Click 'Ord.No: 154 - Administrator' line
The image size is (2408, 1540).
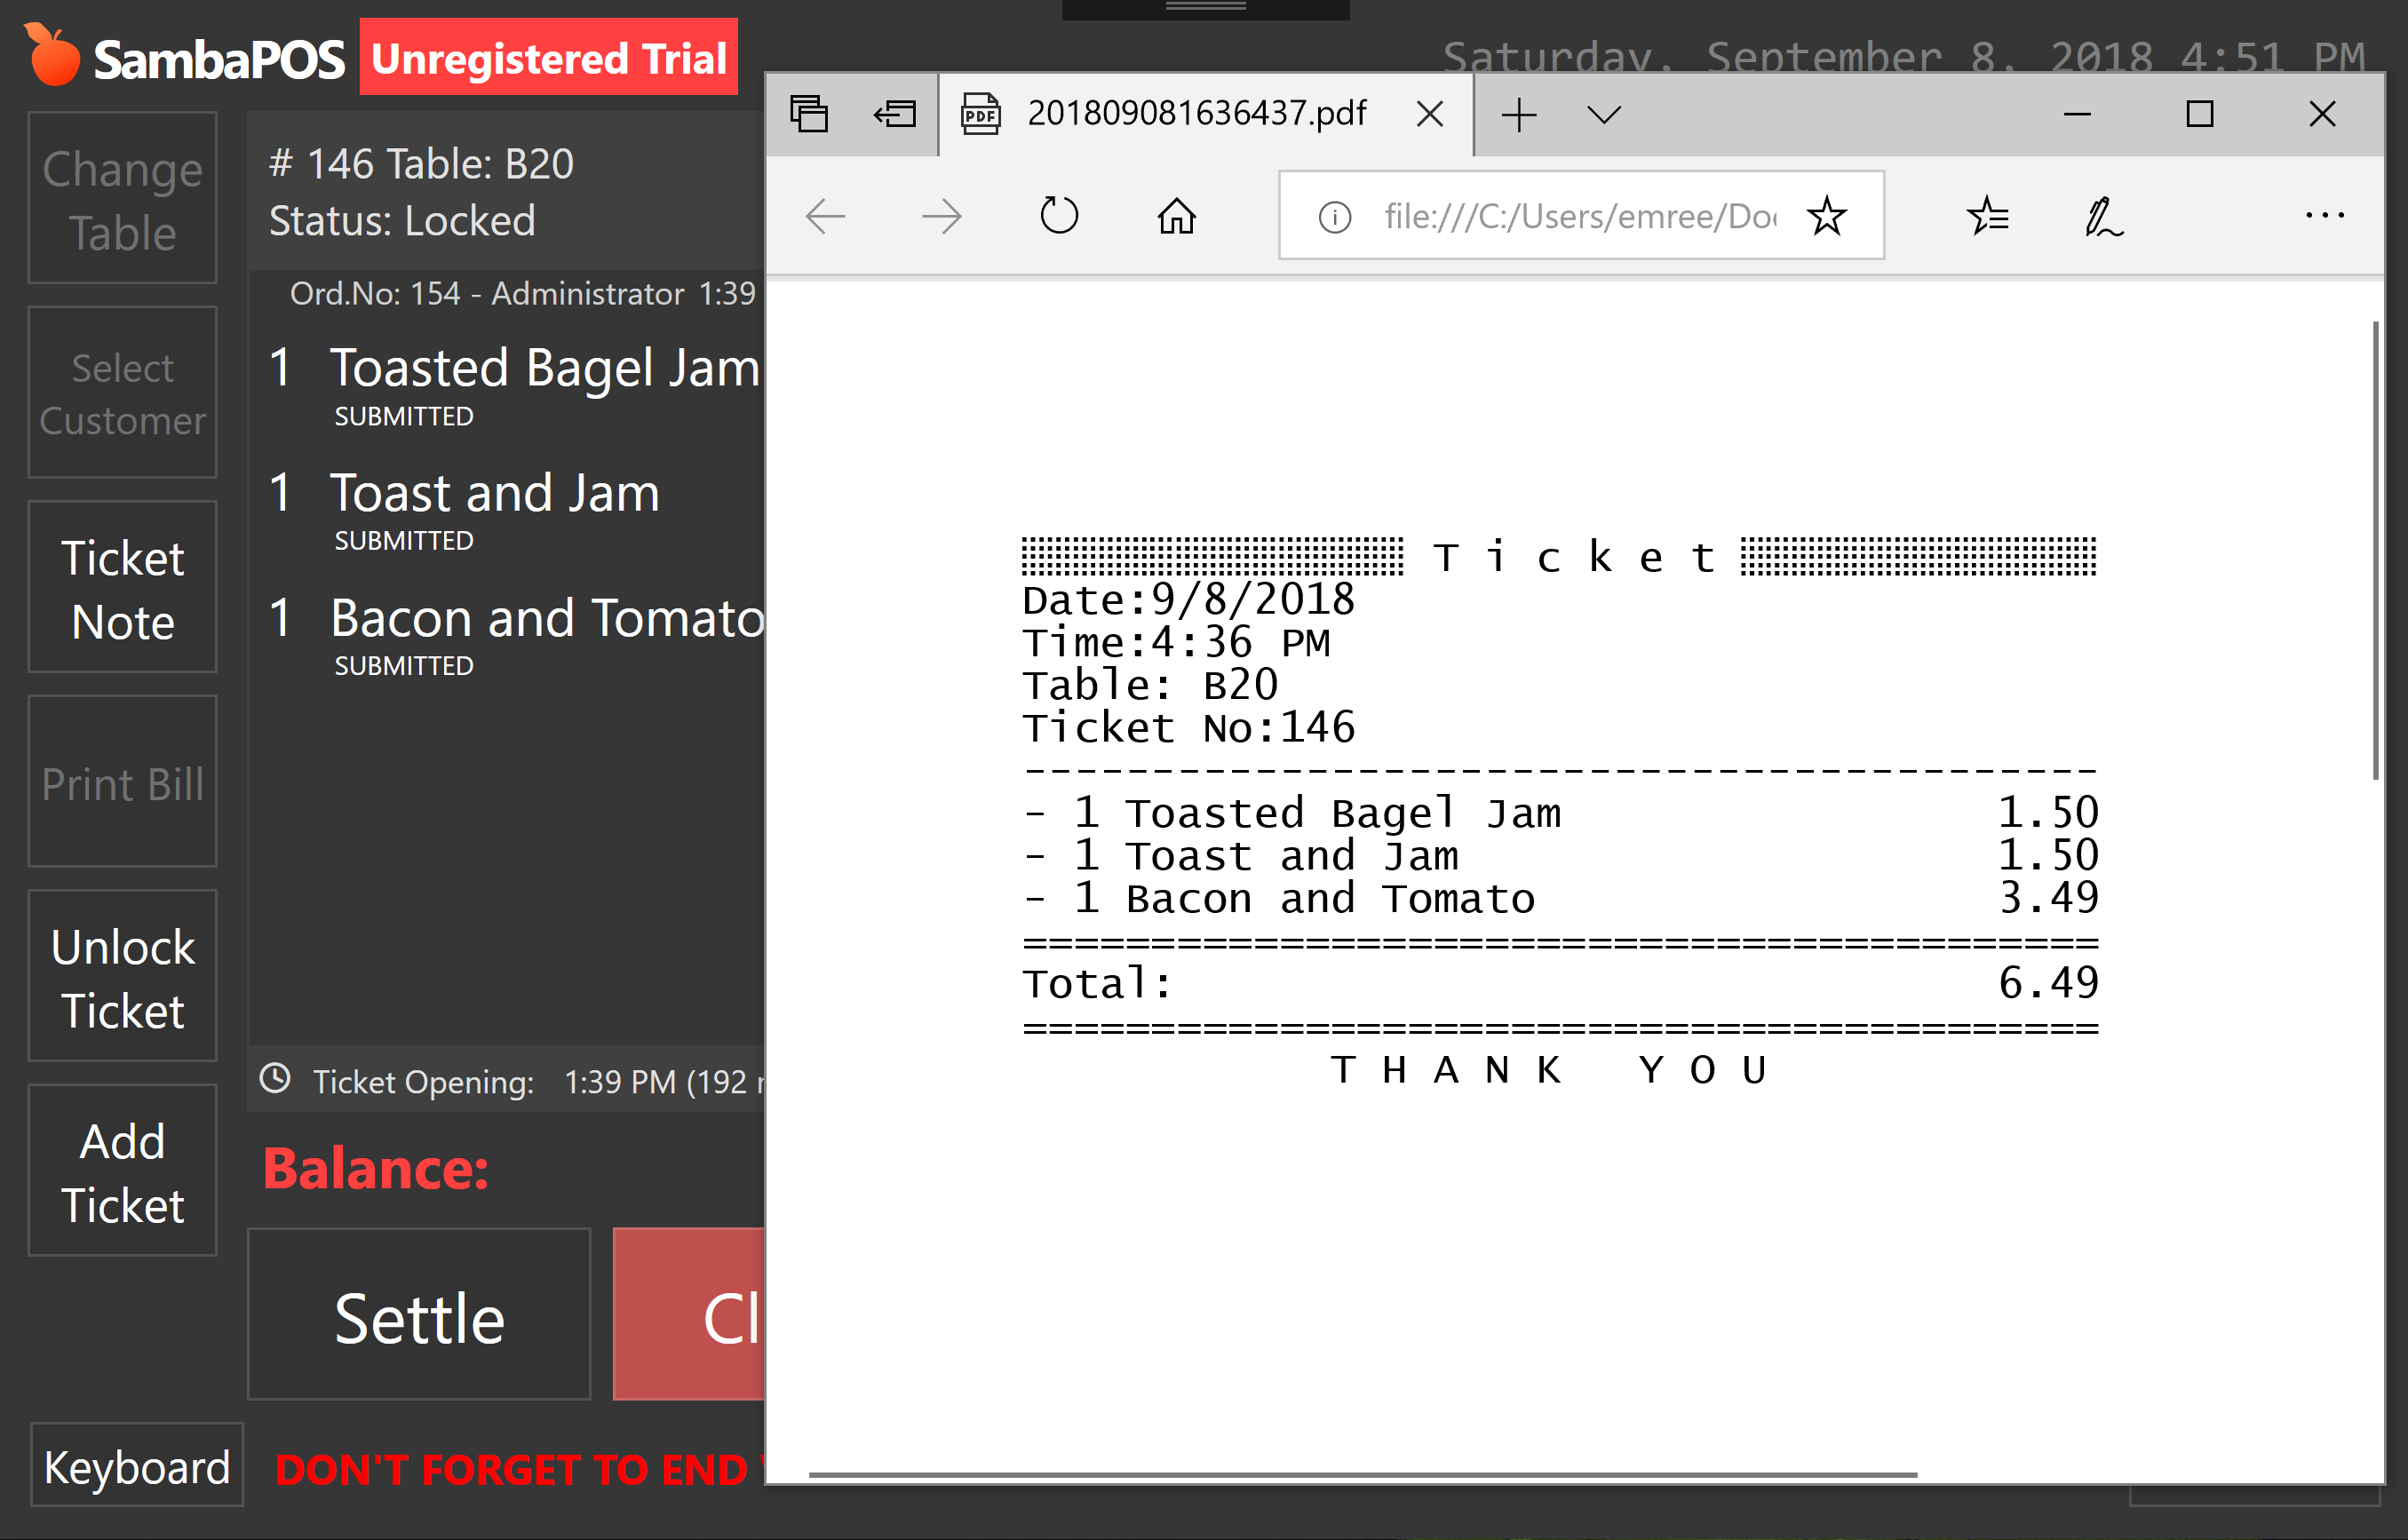point(487,294)
